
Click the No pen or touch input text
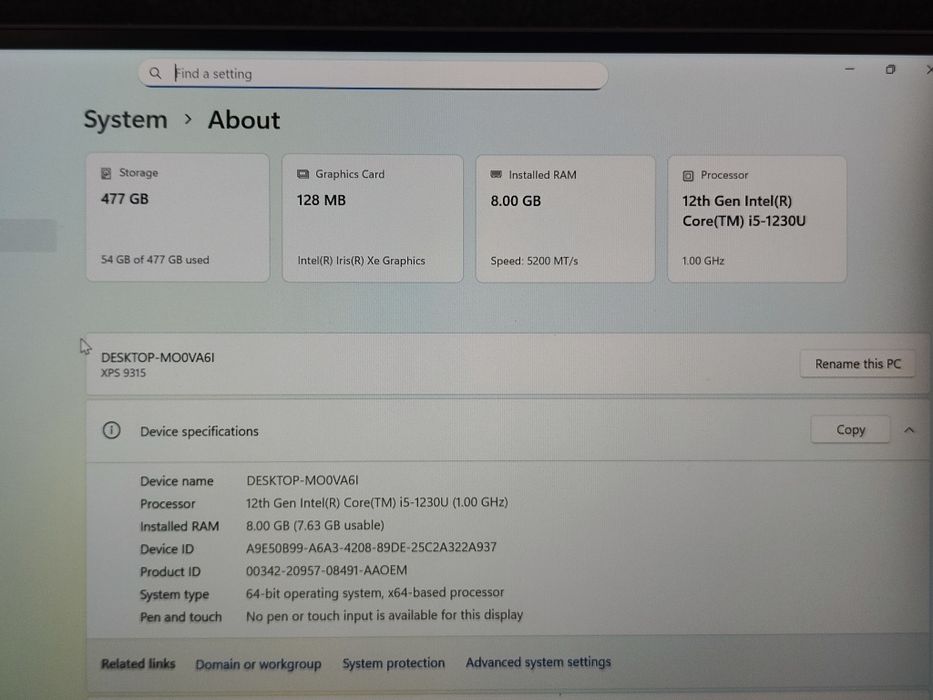coord(384,615)
